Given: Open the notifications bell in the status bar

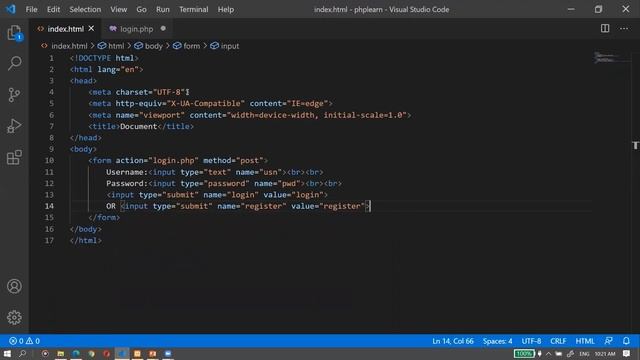Looking at the screenshot, I should [626, 341].
